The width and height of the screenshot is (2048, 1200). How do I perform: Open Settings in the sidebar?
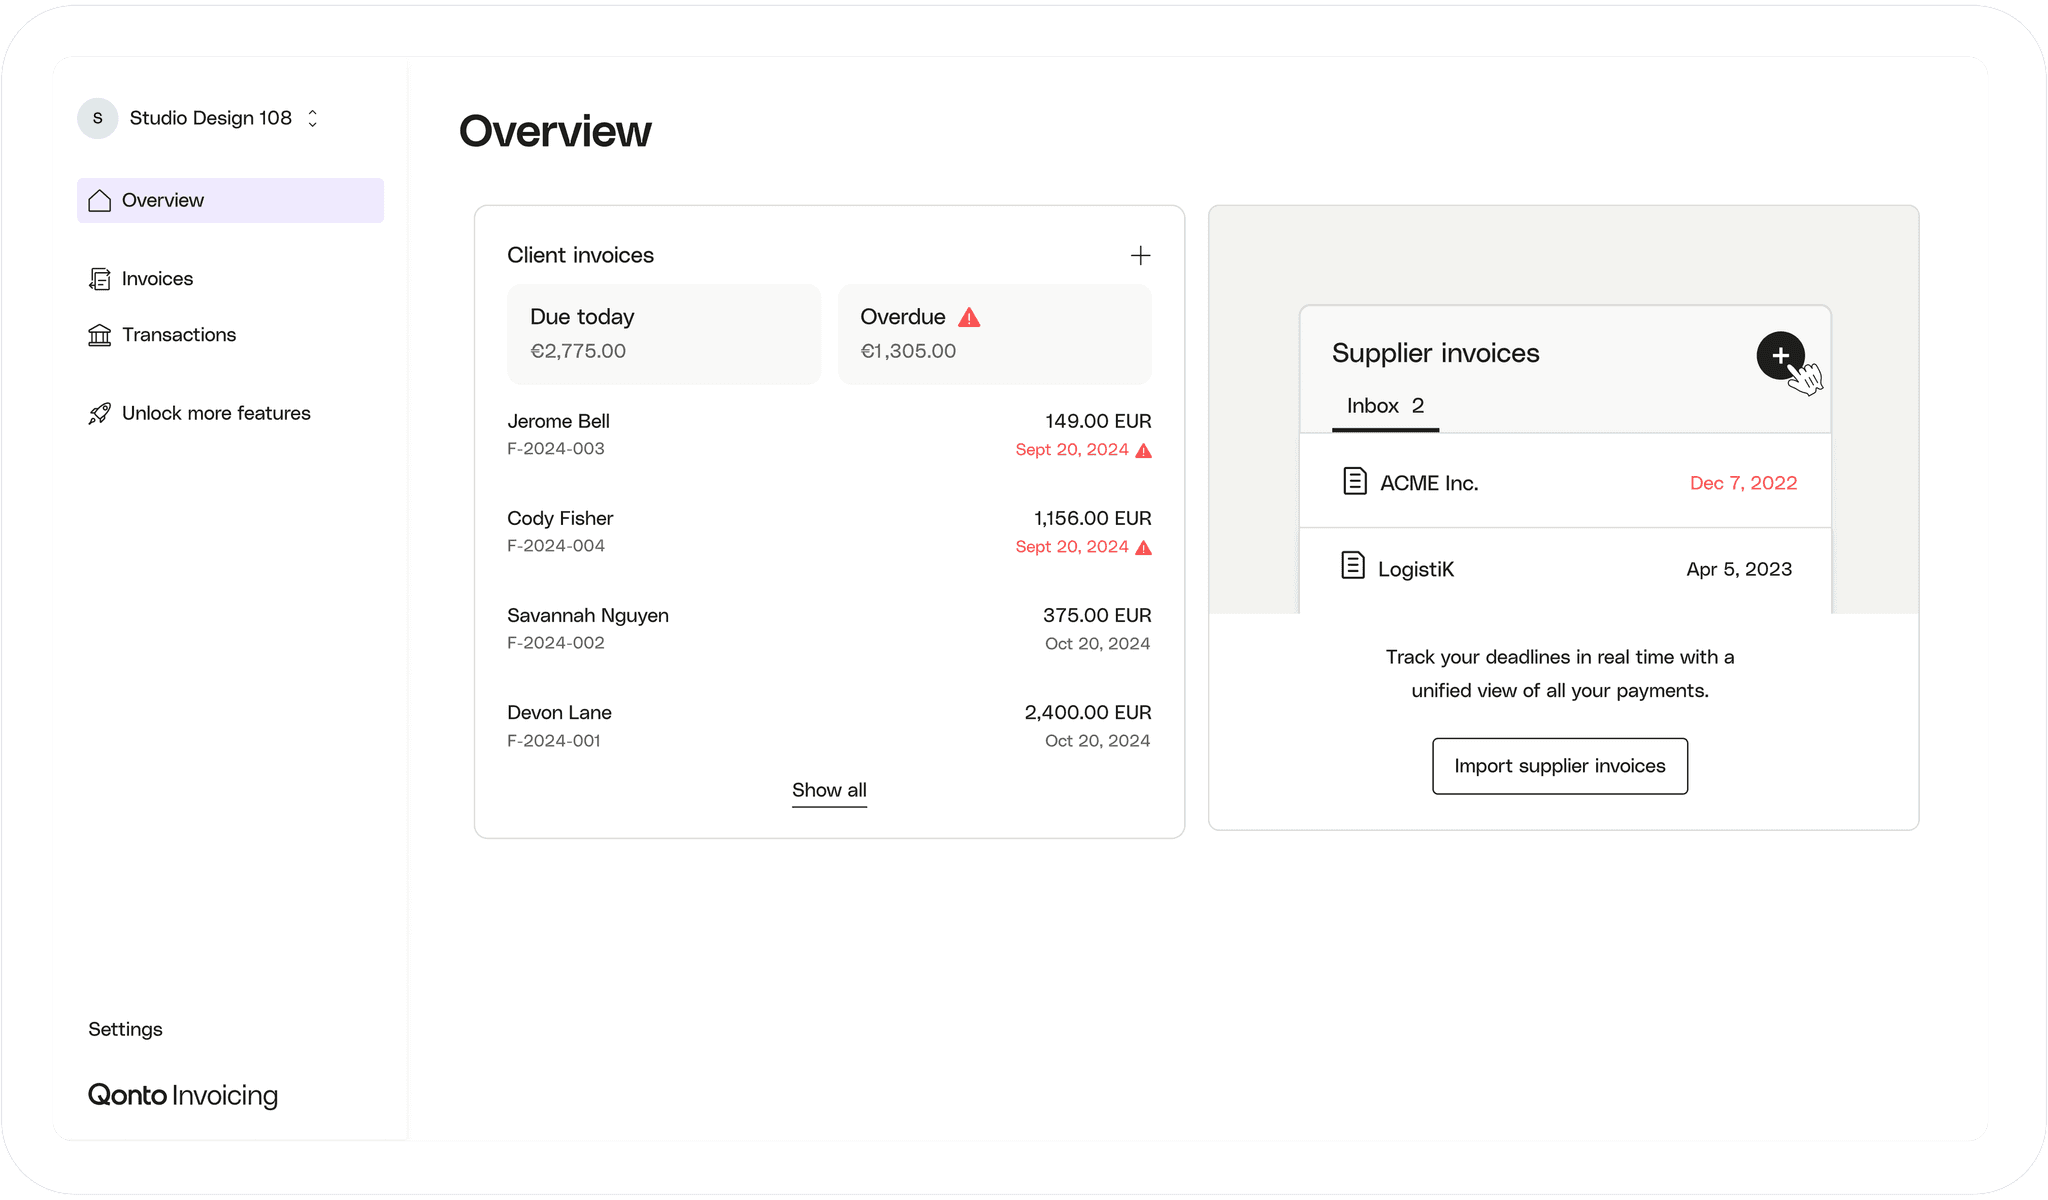[x=125, y=1029]
